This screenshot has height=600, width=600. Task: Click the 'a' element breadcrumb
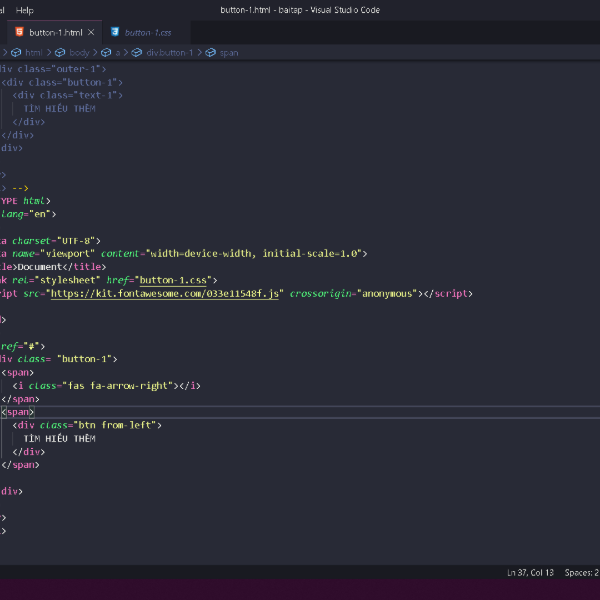click(x=117, y=52)
